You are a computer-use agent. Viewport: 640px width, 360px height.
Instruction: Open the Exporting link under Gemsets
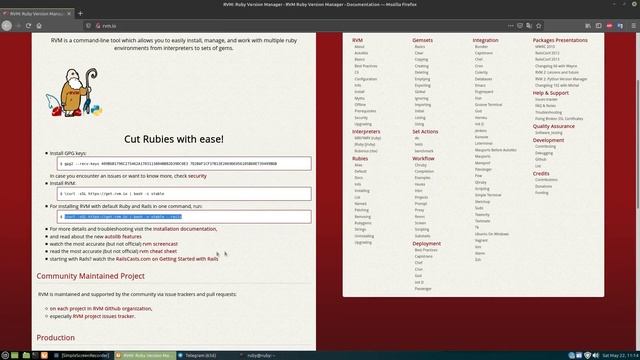tap(422, 85)
